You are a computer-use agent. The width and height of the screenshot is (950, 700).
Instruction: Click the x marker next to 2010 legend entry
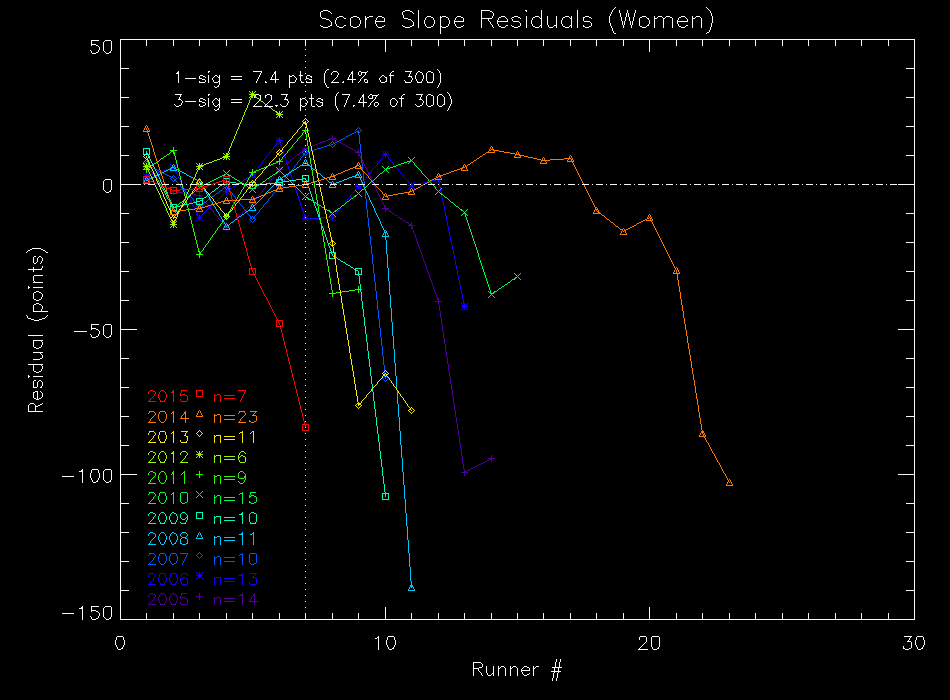(x=199, y=497)
